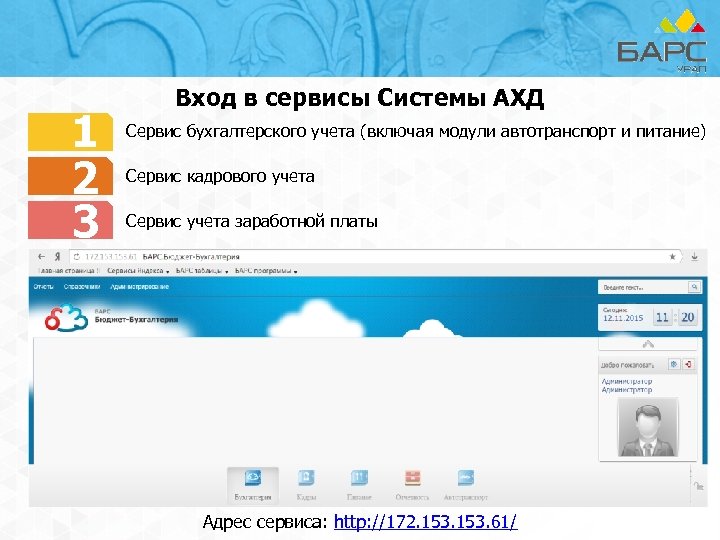Expand БАРС таблицы bookmarks dropdown
720x540 pixels.
[x=202, y=271]
